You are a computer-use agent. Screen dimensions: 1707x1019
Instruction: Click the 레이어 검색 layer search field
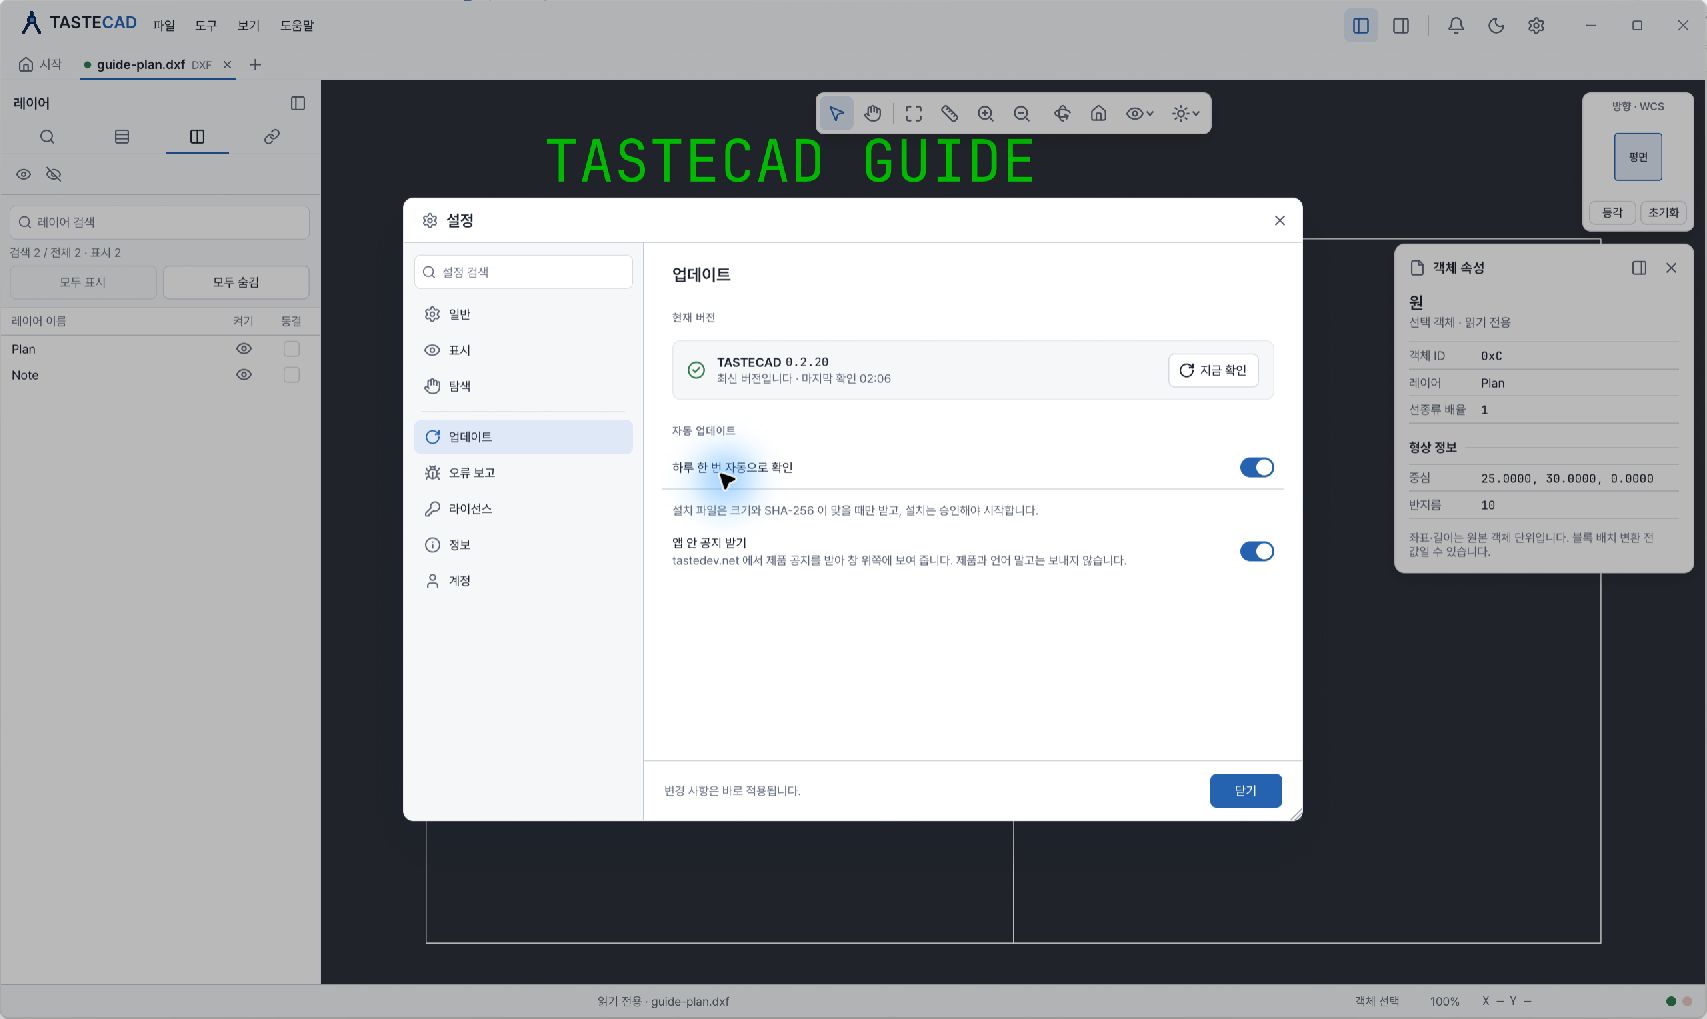point(160,222)
